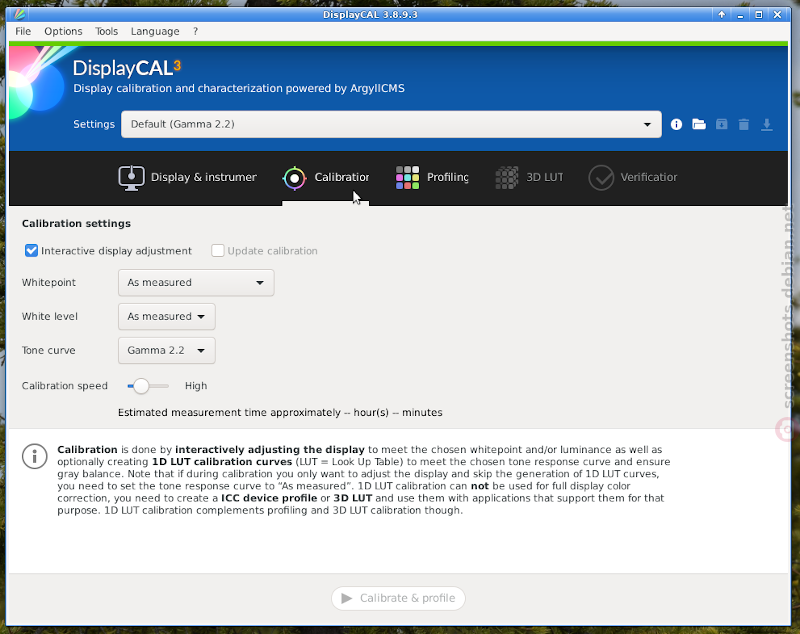Click the window shade up-arrow button

pos(721,14)
